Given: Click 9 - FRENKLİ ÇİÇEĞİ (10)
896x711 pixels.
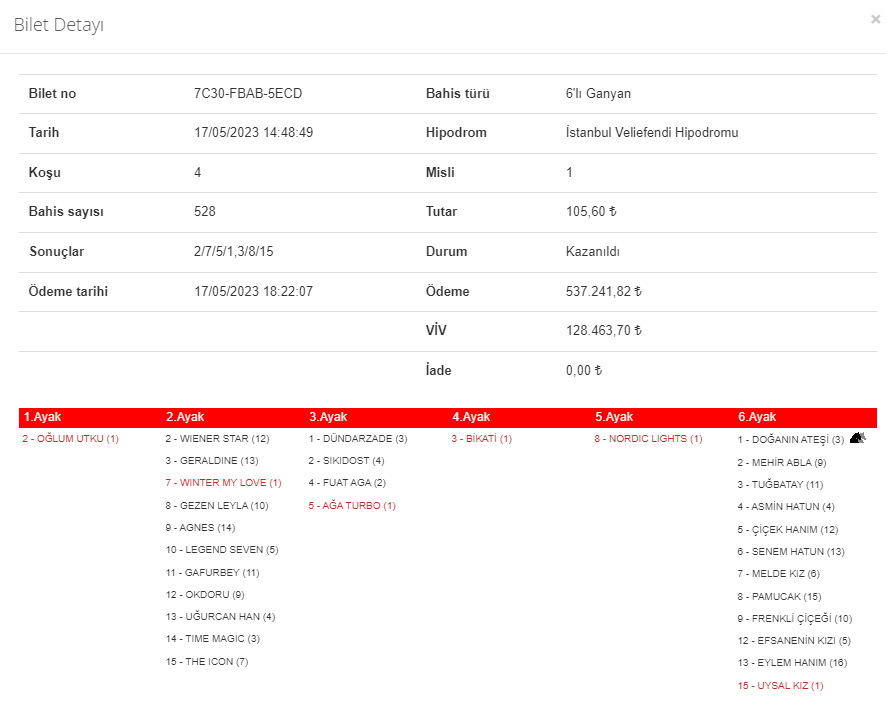Looking at the screenshot, I should pyautogui.click(x=795, y=619).
